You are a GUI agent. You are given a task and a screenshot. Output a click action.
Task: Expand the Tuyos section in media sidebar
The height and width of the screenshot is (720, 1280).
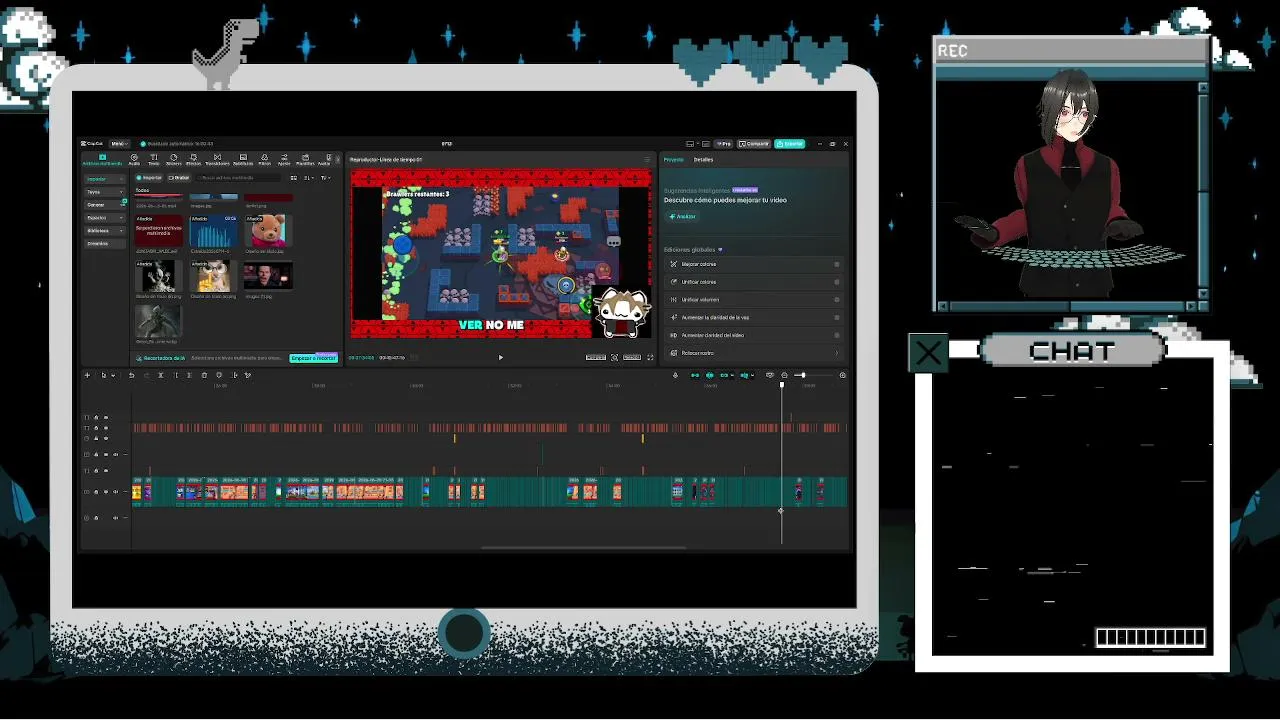tap(104, 192)
